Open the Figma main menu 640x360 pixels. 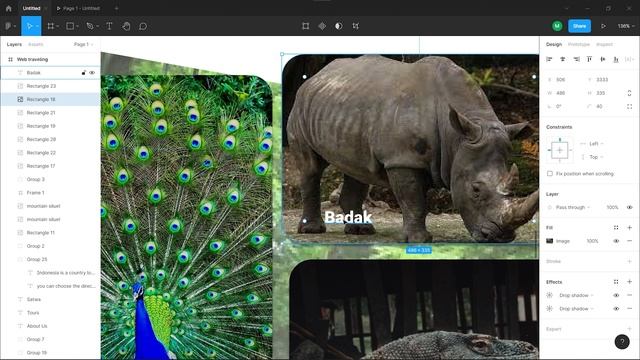click(x=10, y=26)
